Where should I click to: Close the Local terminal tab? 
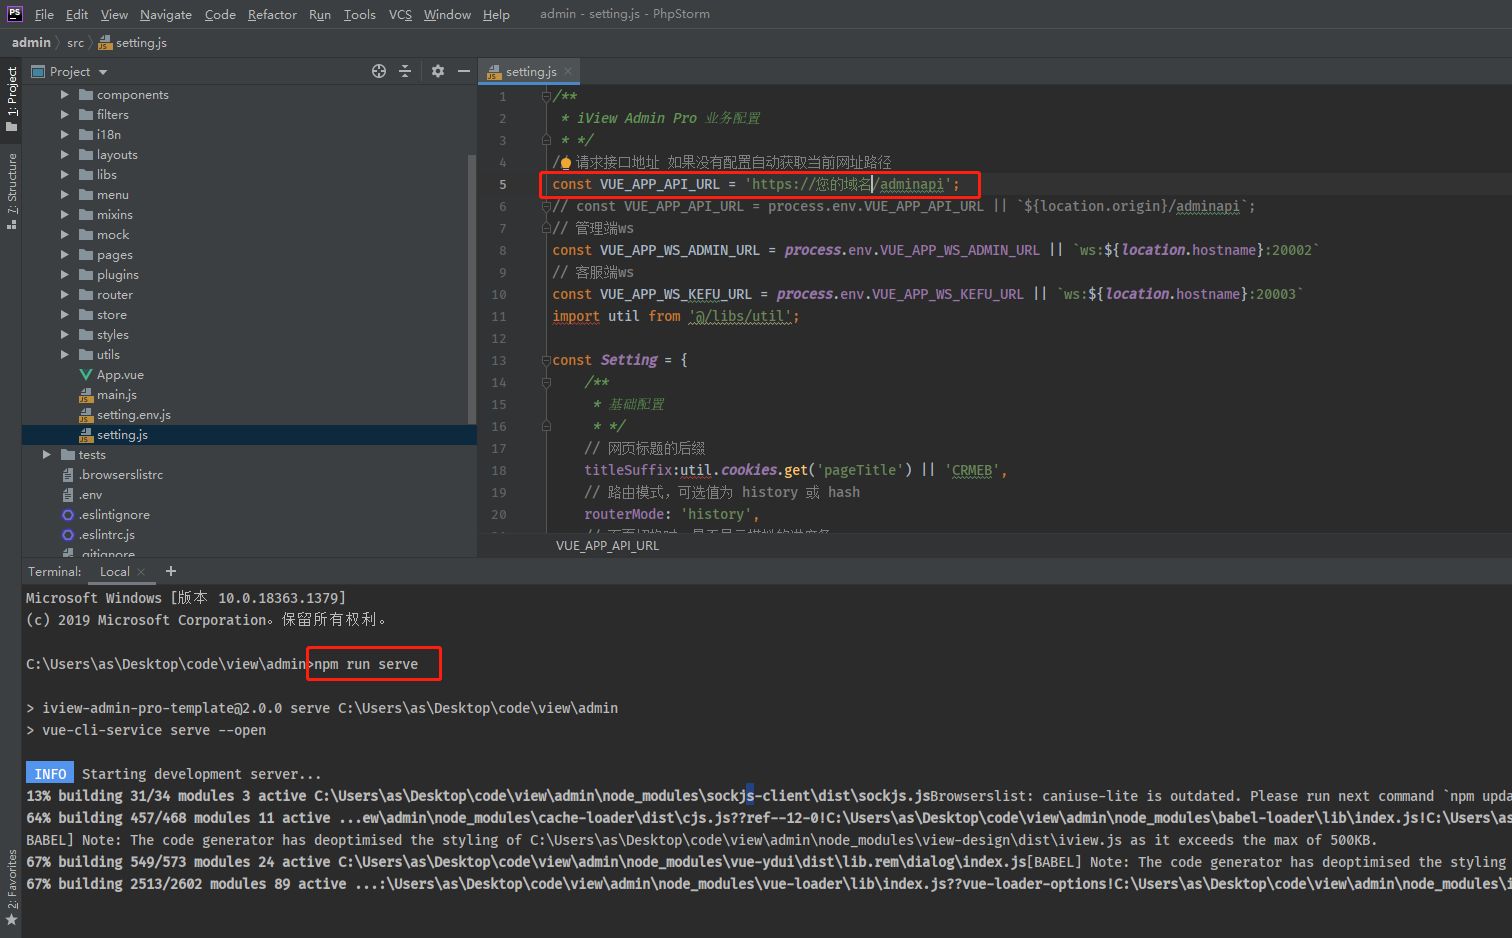(x=141, y=572)
